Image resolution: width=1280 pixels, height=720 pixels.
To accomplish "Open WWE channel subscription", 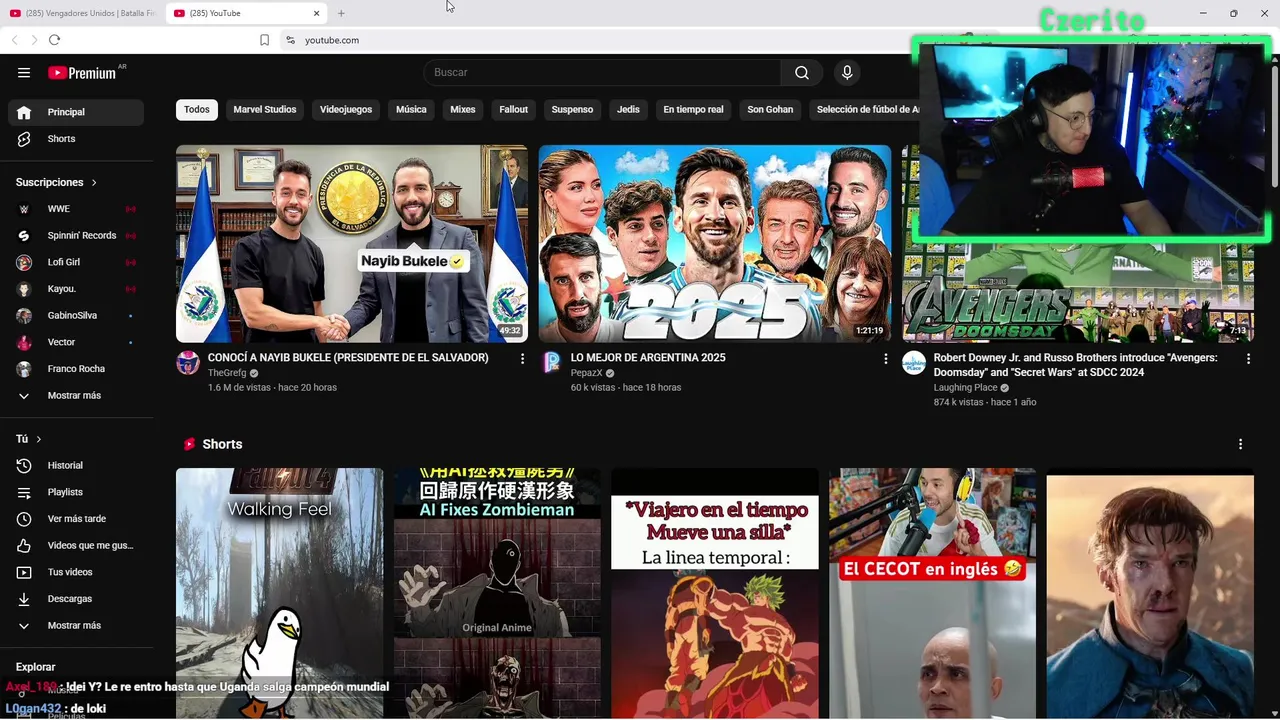I will (75, 209).
